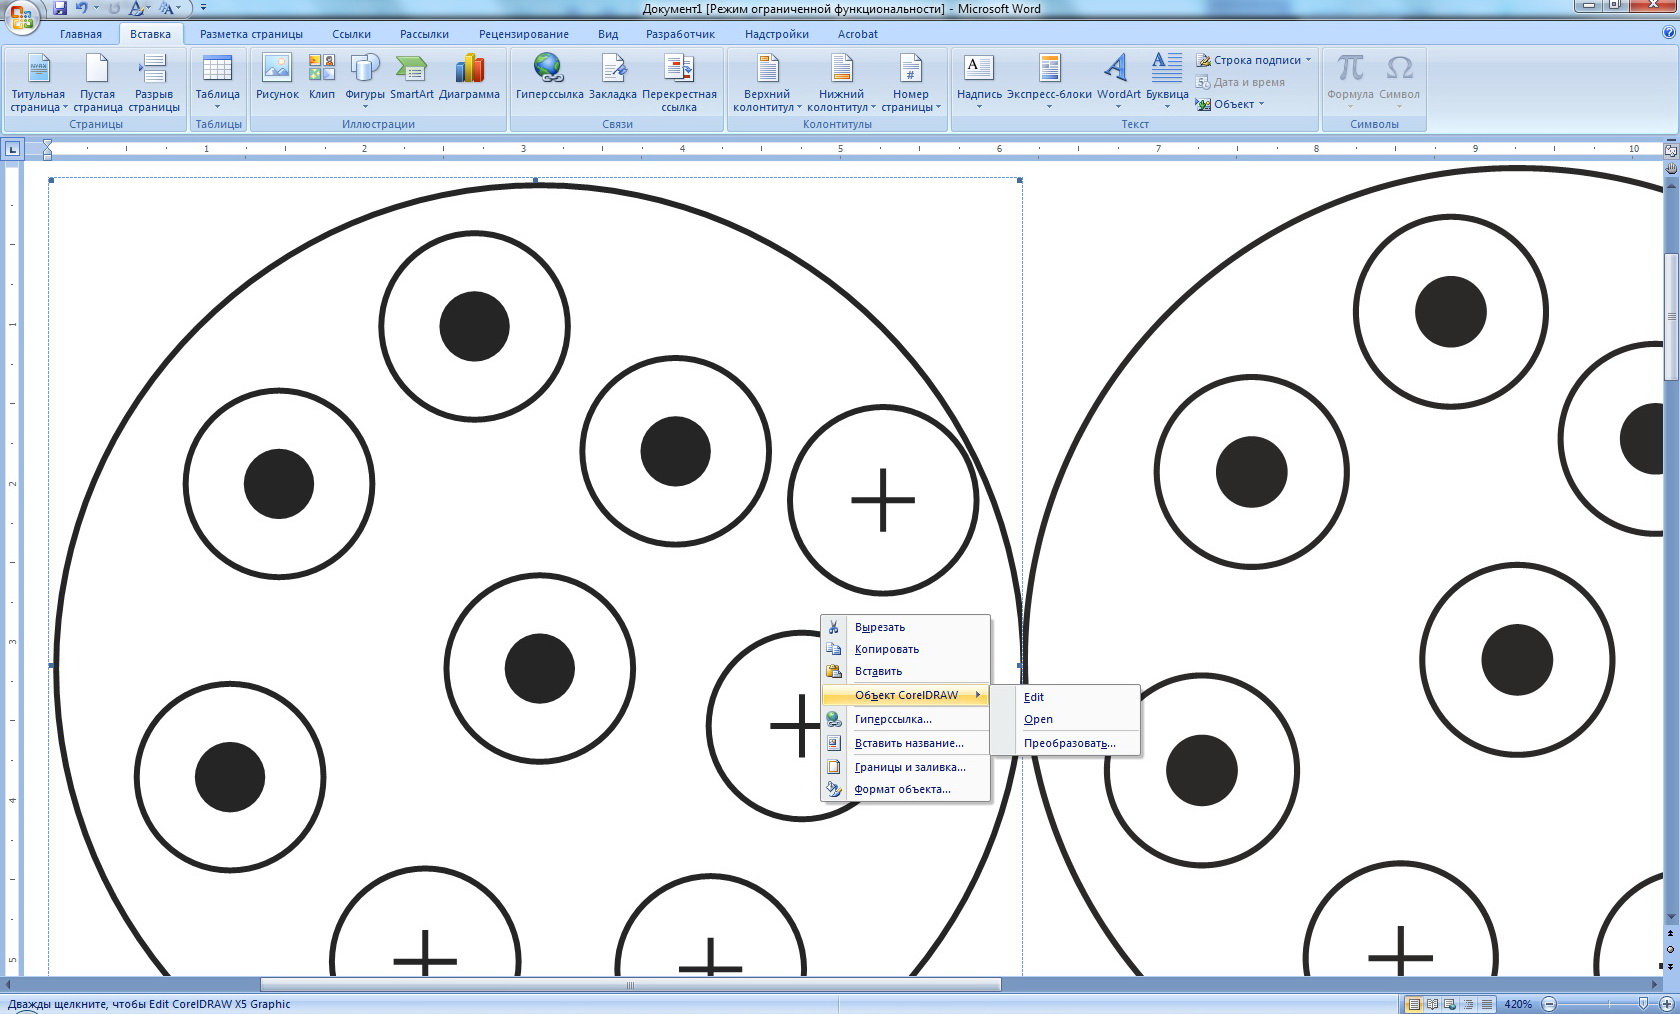Click the zoom slider handle

point(1642,1003)
